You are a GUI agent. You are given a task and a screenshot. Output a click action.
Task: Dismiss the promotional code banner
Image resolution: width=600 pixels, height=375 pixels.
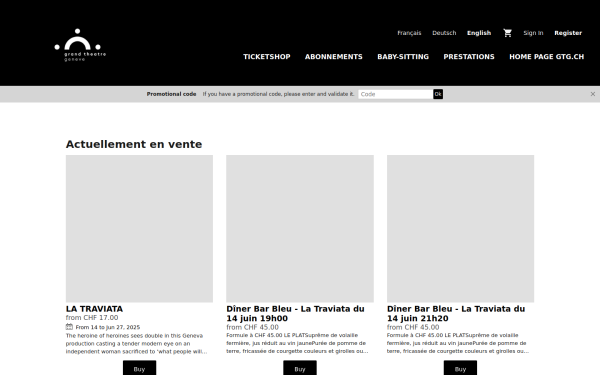592,94
